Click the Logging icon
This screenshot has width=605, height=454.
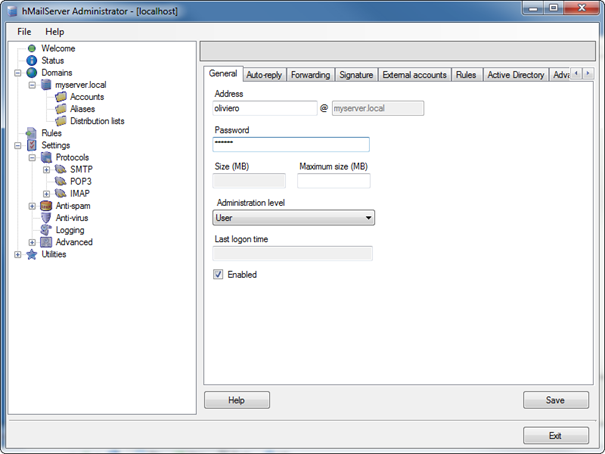tap(46, 230)
